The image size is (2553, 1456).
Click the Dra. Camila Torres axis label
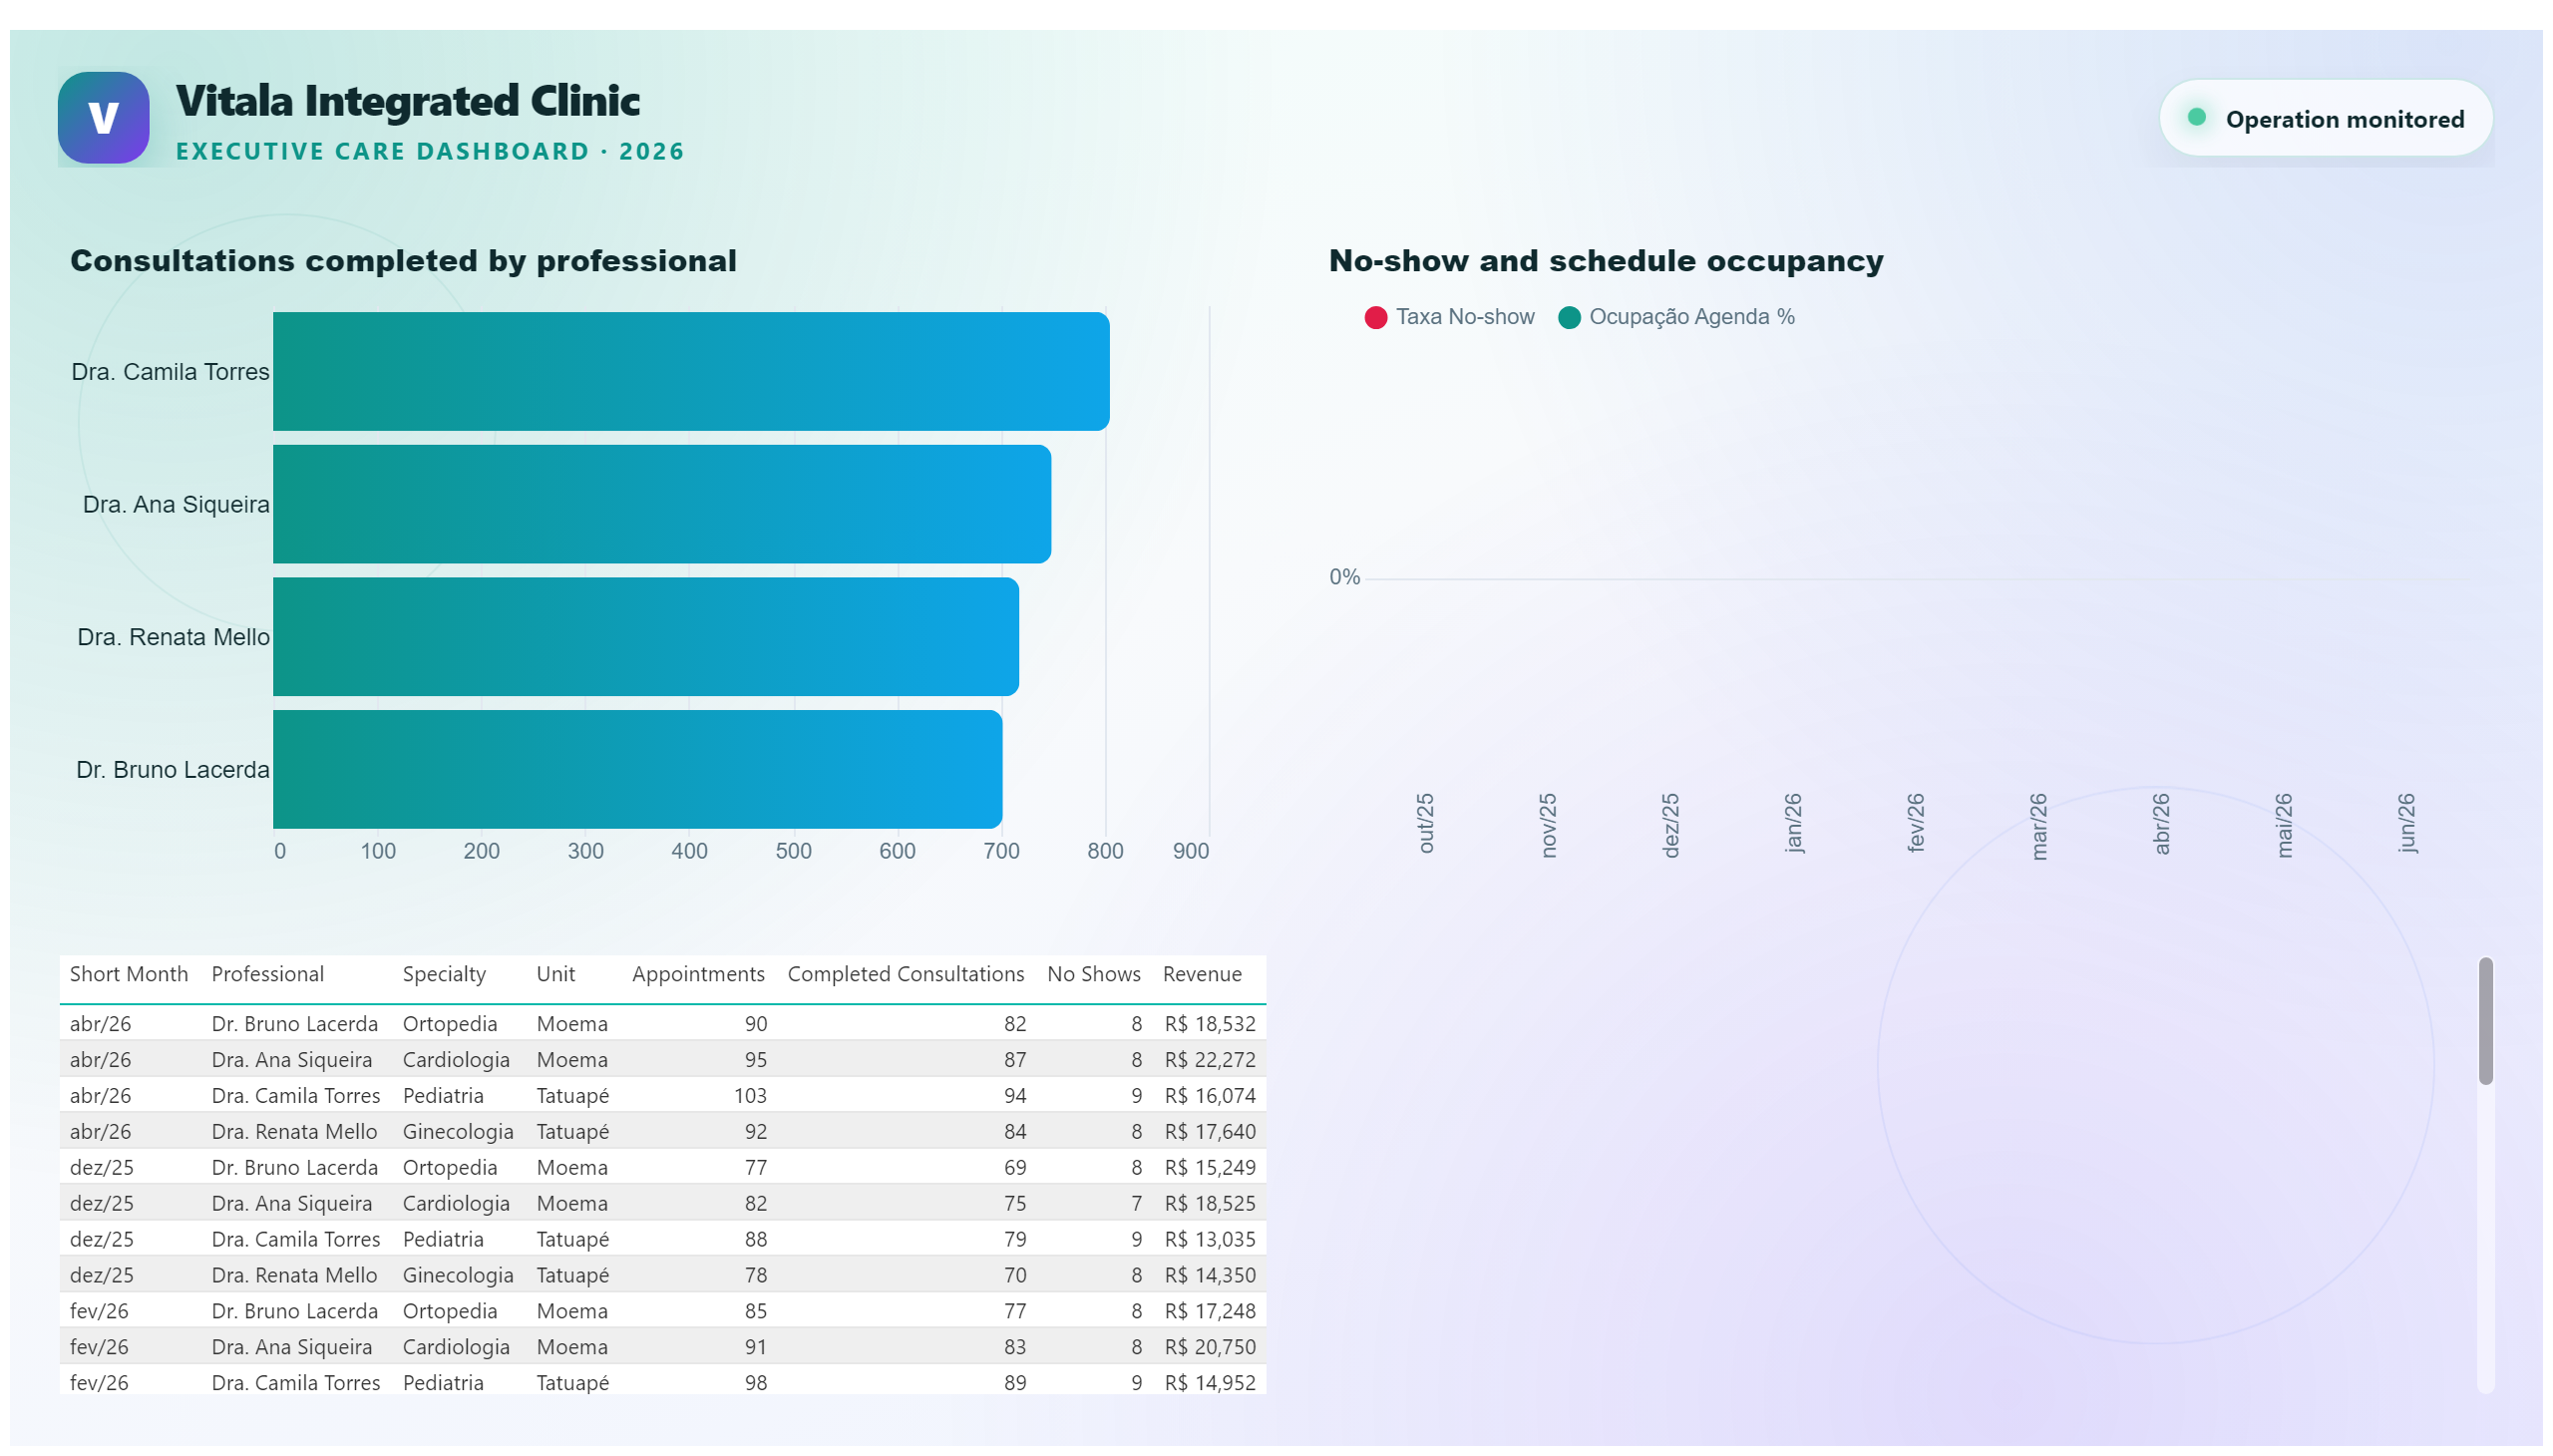pos(170,372)
